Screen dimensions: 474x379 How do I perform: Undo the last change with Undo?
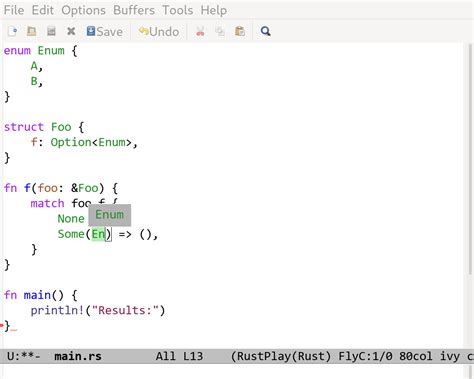pos(159,31)
